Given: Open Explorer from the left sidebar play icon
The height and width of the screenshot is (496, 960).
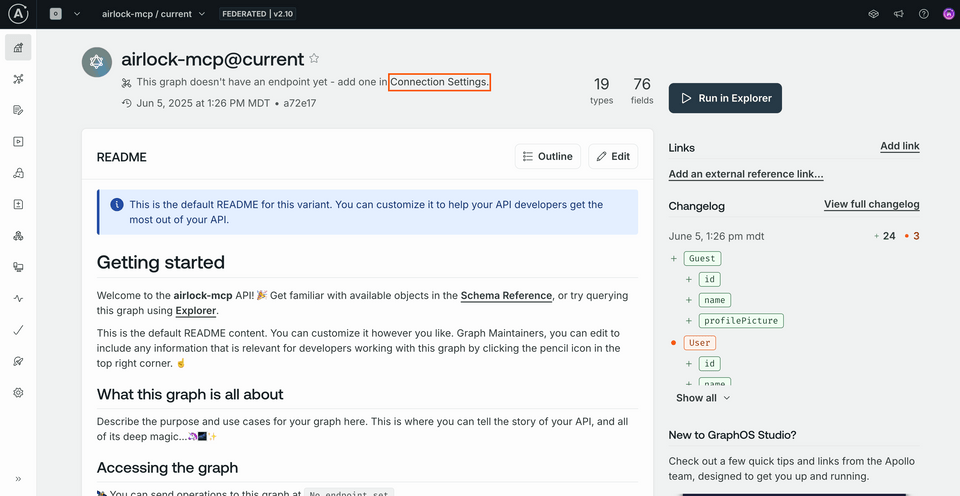Looking at the screenshot, I should click(18, 141).
